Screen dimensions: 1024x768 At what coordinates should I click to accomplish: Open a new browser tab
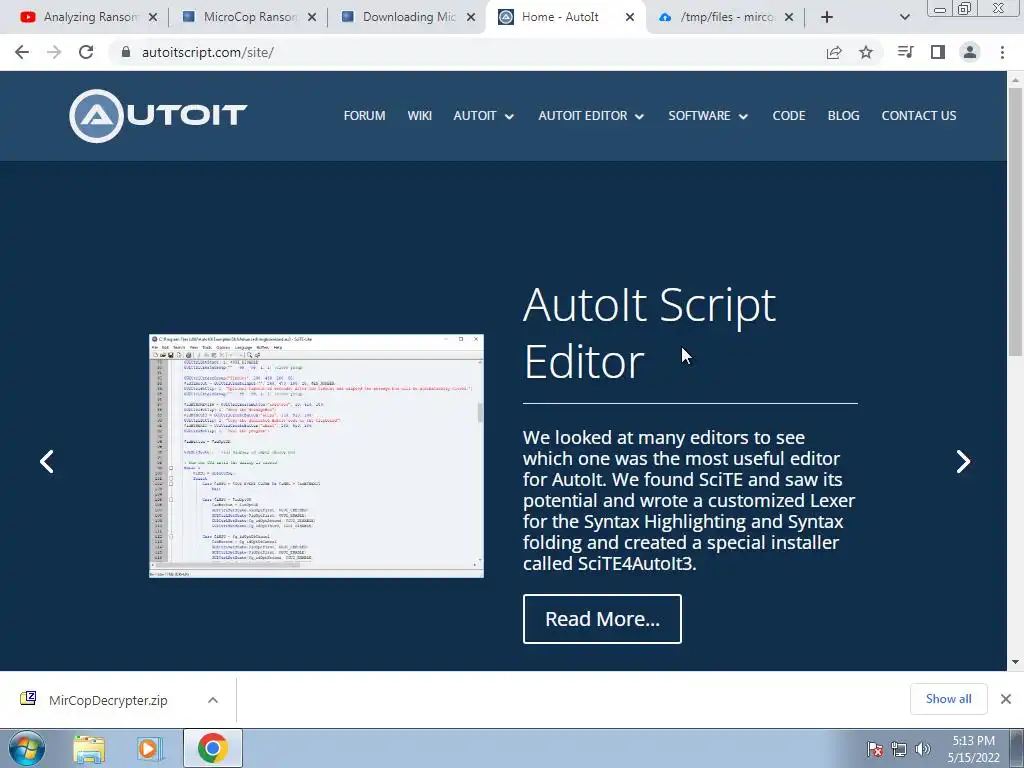point(827,17)
